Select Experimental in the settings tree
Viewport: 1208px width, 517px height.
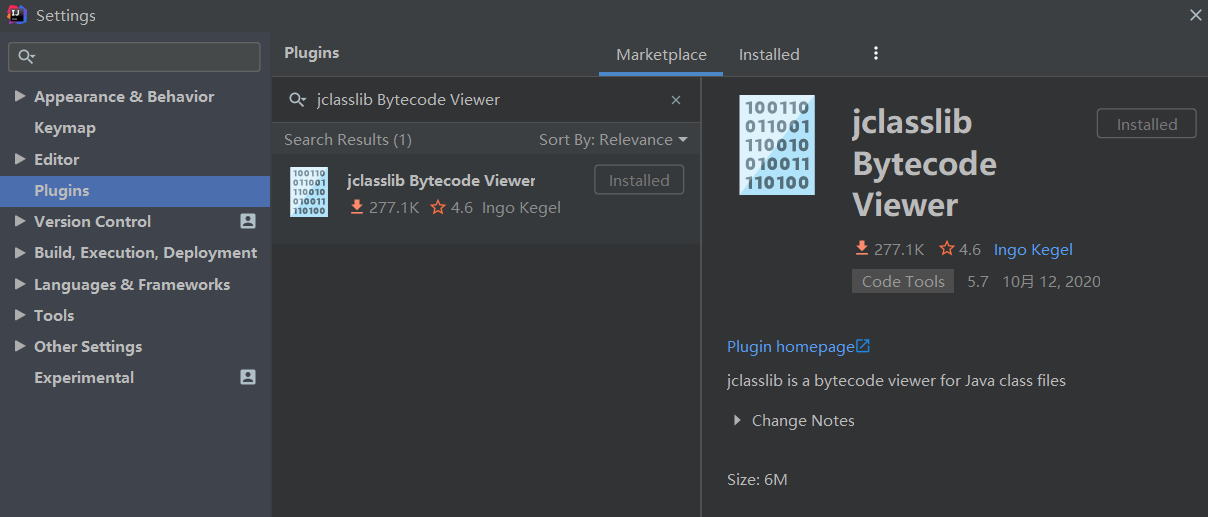point(84,377)
